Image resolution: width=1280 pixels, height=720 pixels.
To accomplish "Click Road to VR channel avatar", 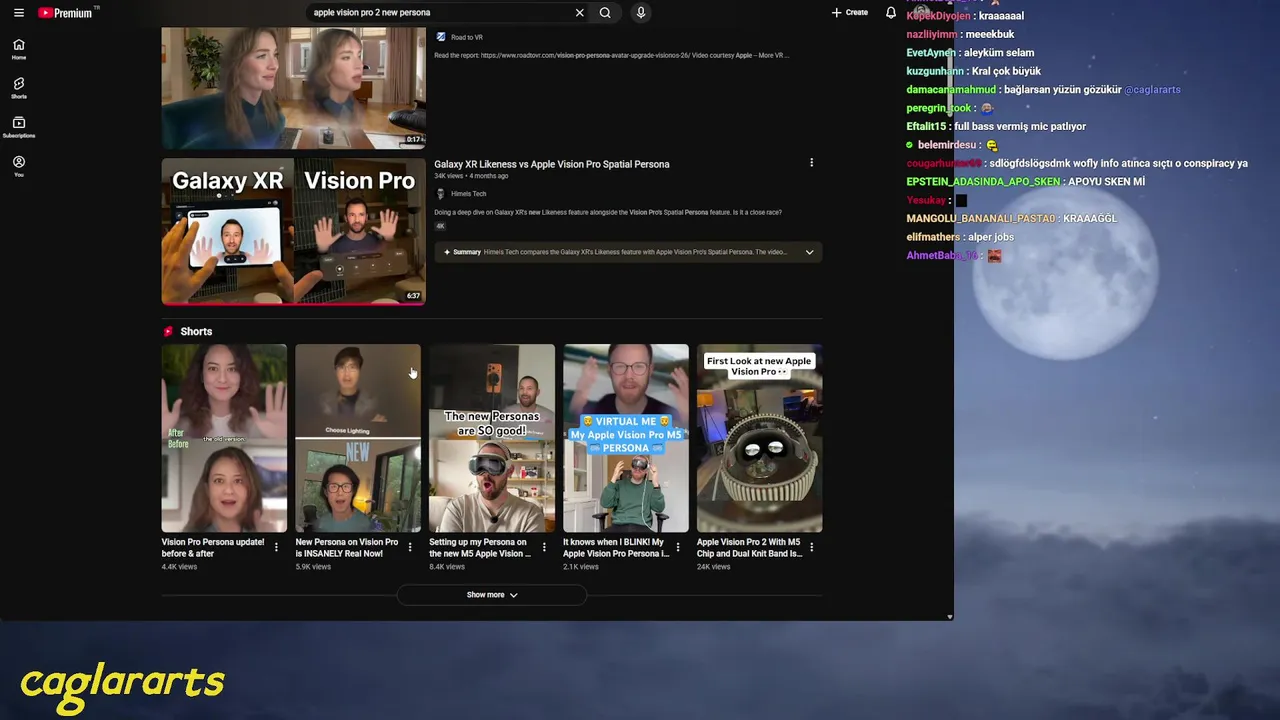I will pos(440,38).
